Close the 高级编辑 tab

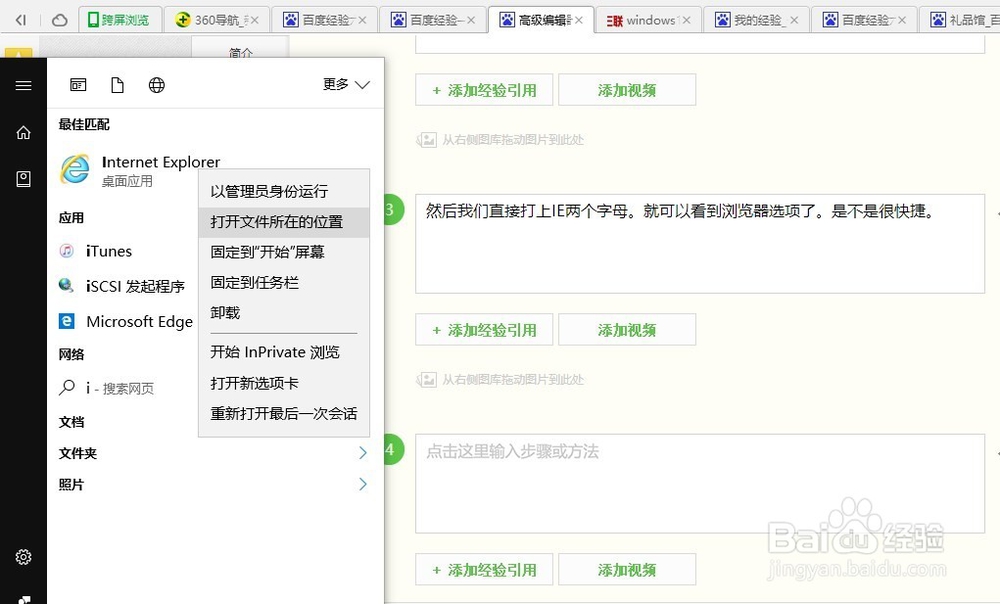pos(578,20)
